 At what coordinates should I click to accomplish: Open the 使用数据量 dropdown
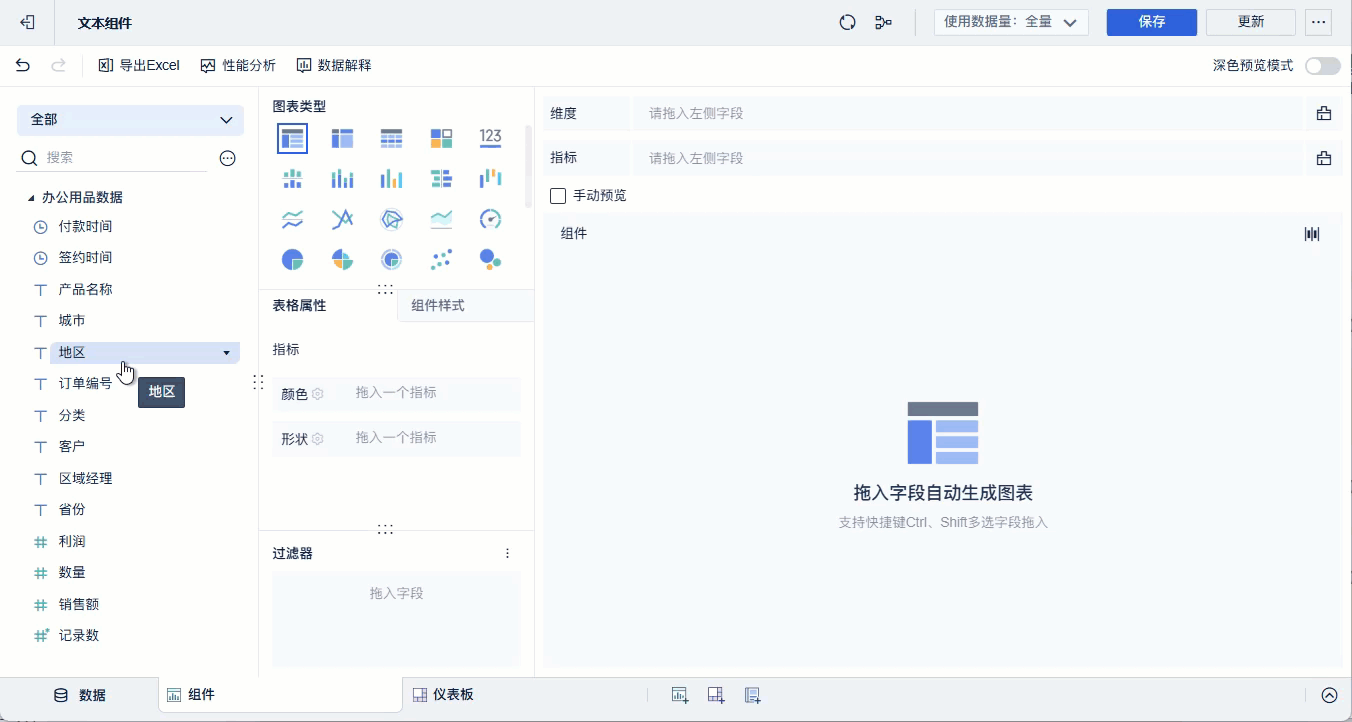click(x=1011, y=22)
